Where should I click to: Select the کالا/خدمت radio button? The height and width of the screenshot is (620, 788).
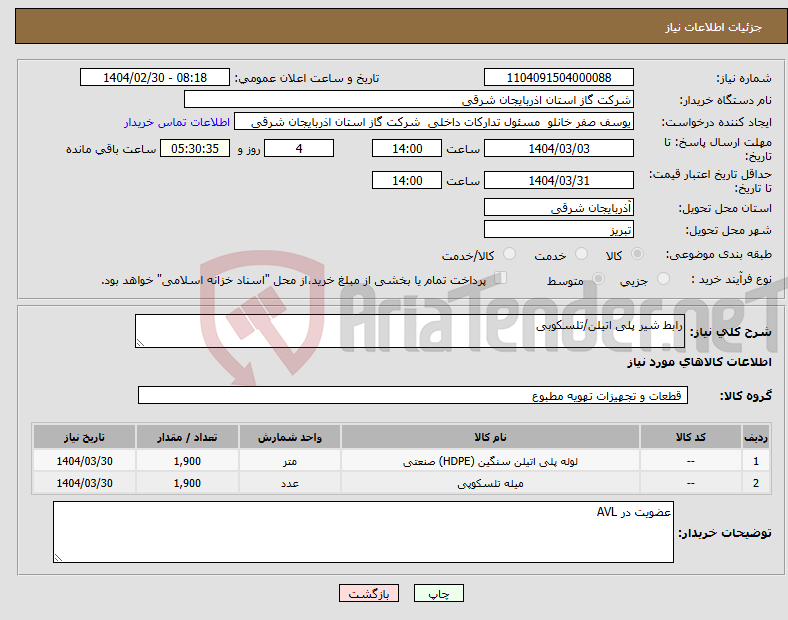(x=510, y=254)
